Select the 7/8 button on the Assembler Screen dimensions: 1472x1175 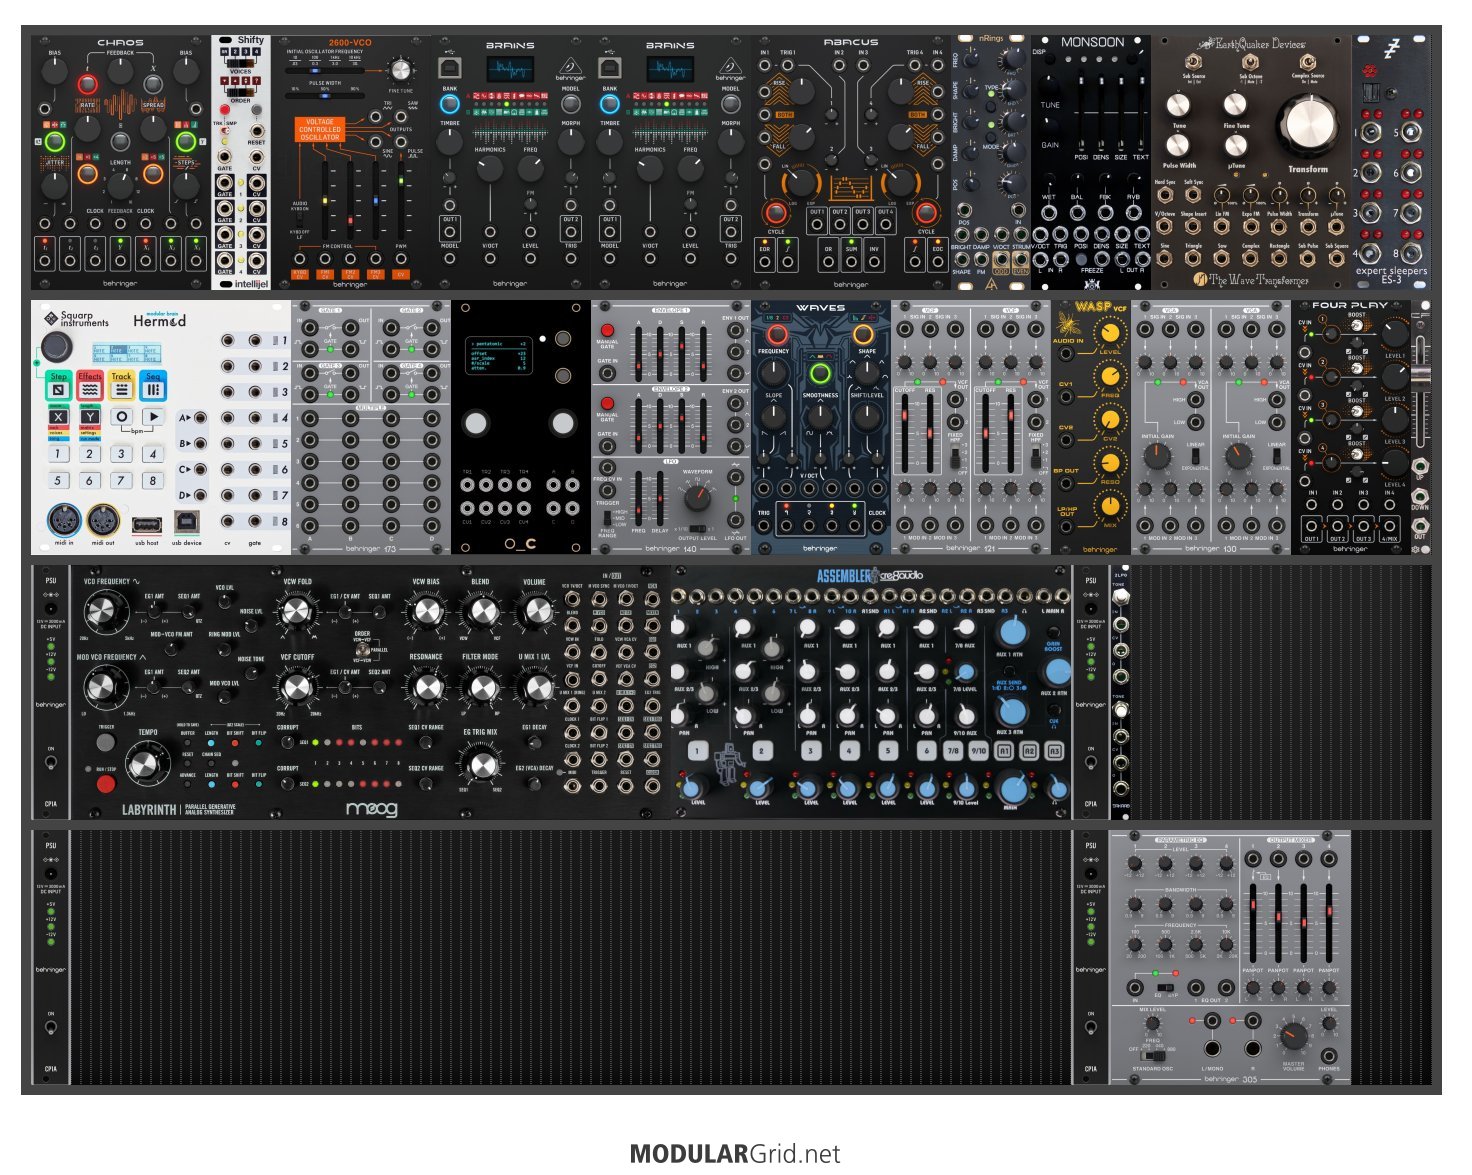952,751
